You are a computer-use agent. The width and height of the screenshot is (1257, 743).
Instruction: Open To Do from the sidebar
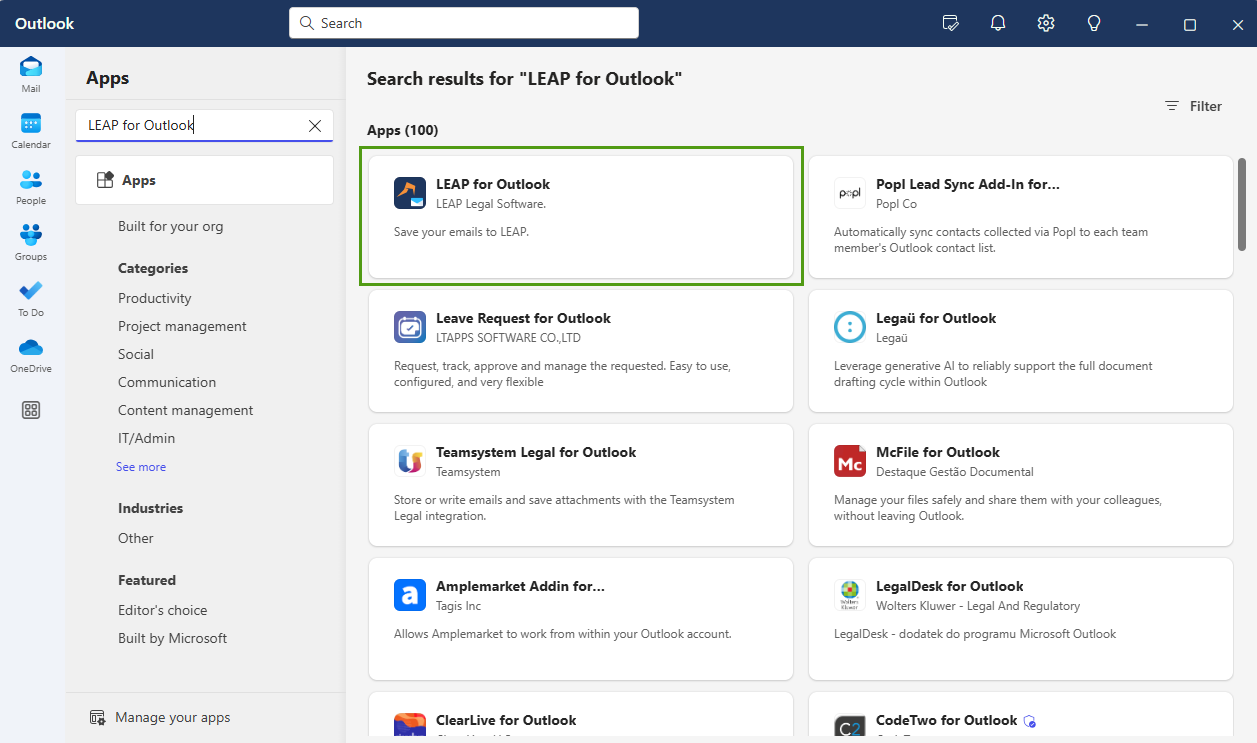click(30, 296)
